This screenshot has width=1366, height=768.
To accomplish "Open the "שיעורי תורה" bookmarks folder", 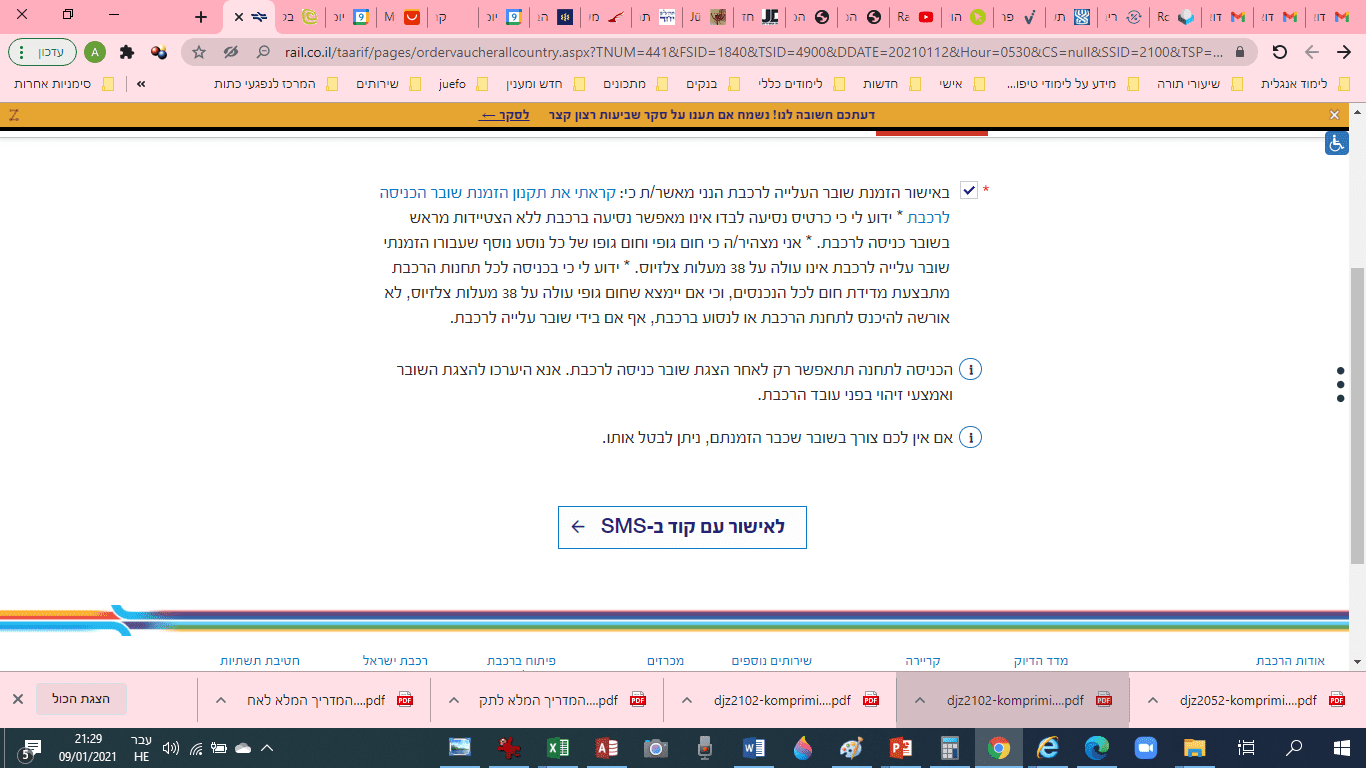I will point(1201,84).
